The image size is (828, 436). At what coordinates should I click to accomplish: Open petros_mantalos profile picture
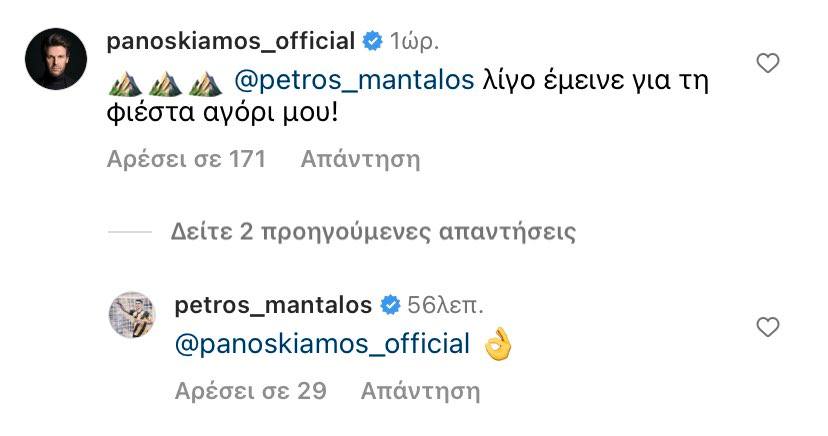[131, 316]
